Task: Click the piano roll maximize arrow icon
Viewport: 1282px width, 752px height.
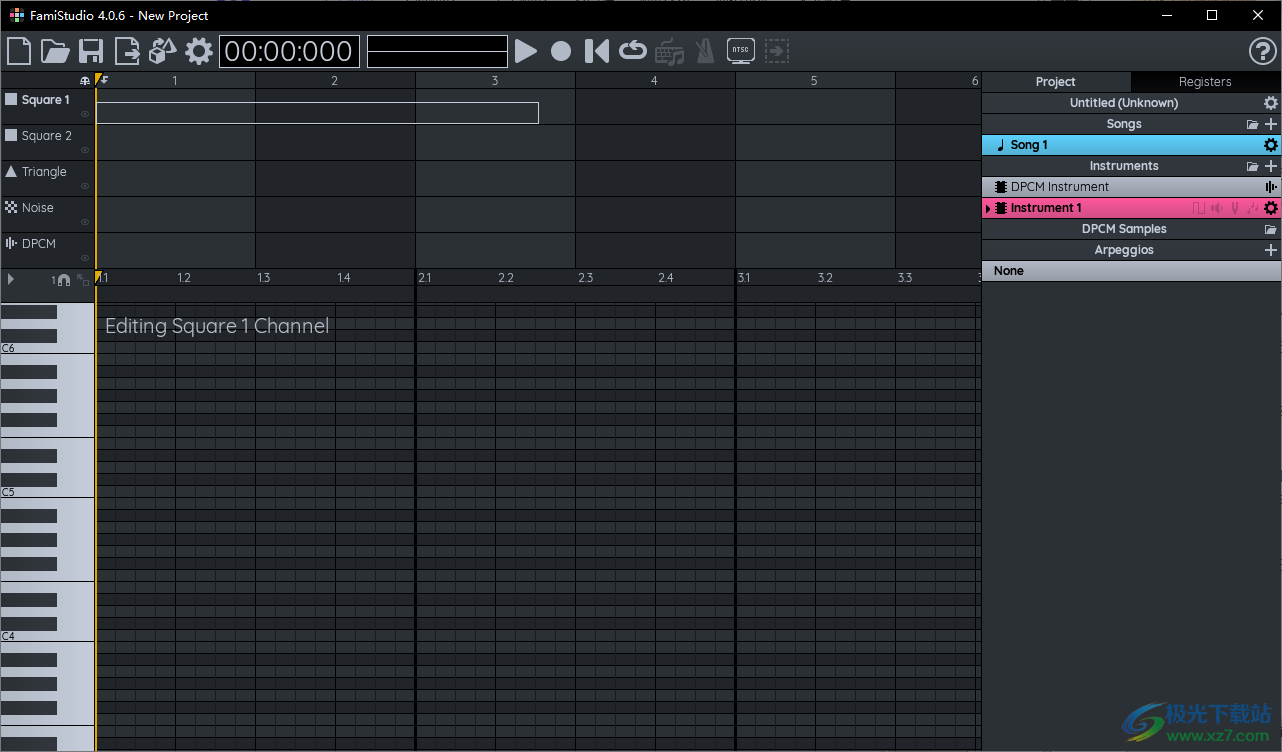Action: coord(84,279)
